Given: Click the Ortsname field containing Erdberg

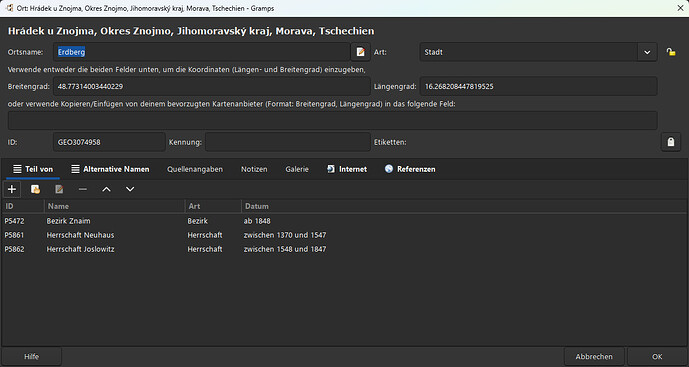Looking at the screenshot, I should coord(202,52).
